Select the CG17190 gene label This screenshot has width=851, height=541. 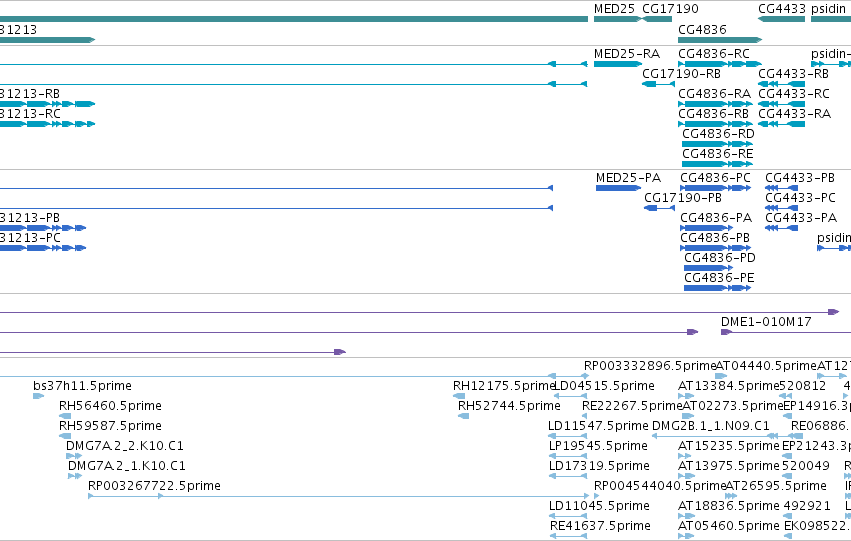(670, 9)
